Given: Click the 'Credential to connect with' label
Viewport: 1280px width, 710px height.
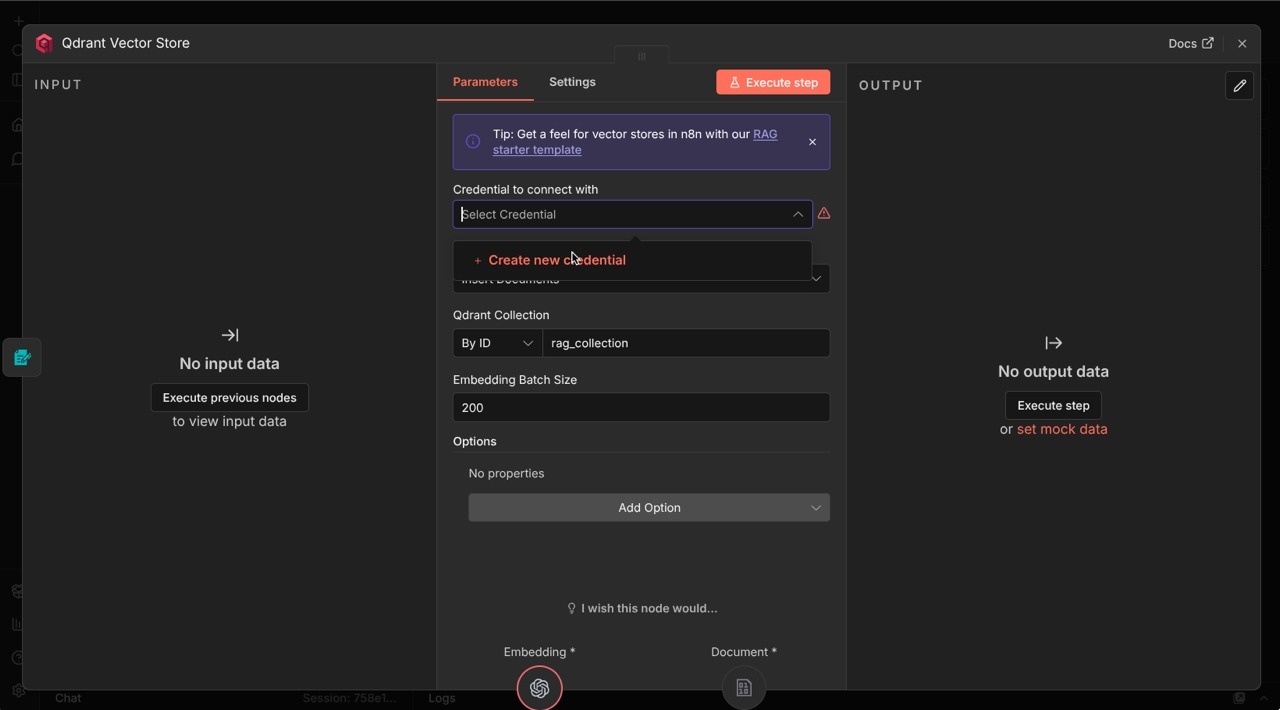Looking at the screenshot, I should pos(526,189).
